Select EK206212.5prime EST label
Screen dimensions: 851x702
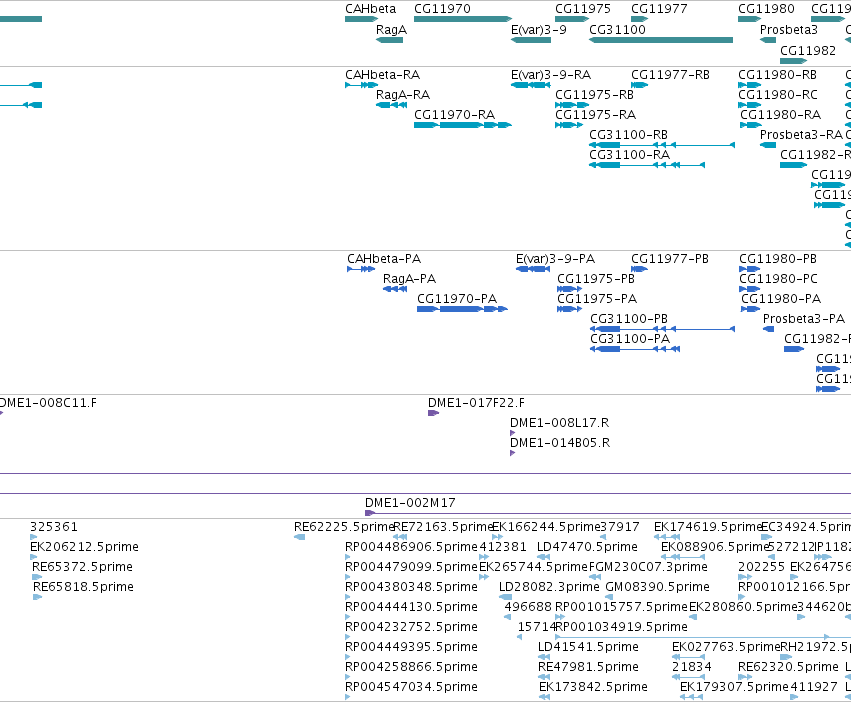[85, 547]
